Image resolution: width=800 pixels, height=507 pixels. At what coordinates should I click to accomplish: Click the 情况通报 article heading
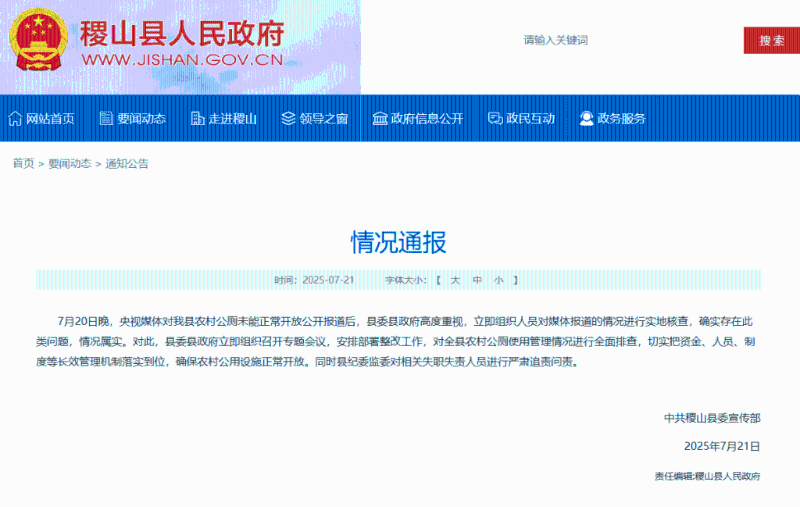[x=398, y=242]
